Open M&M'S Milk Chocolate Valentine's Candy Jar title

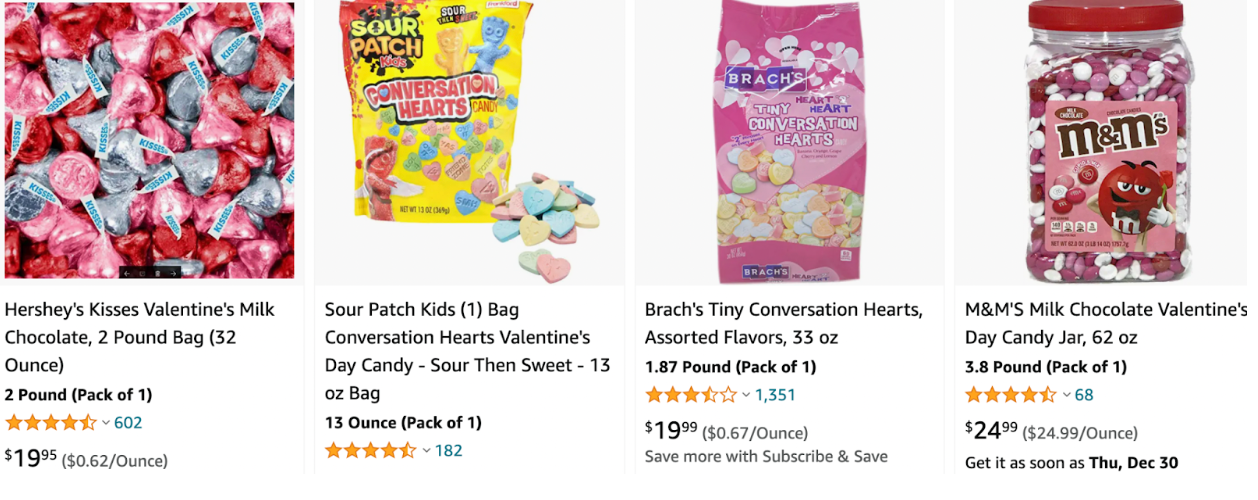[x=1106, y=323]
